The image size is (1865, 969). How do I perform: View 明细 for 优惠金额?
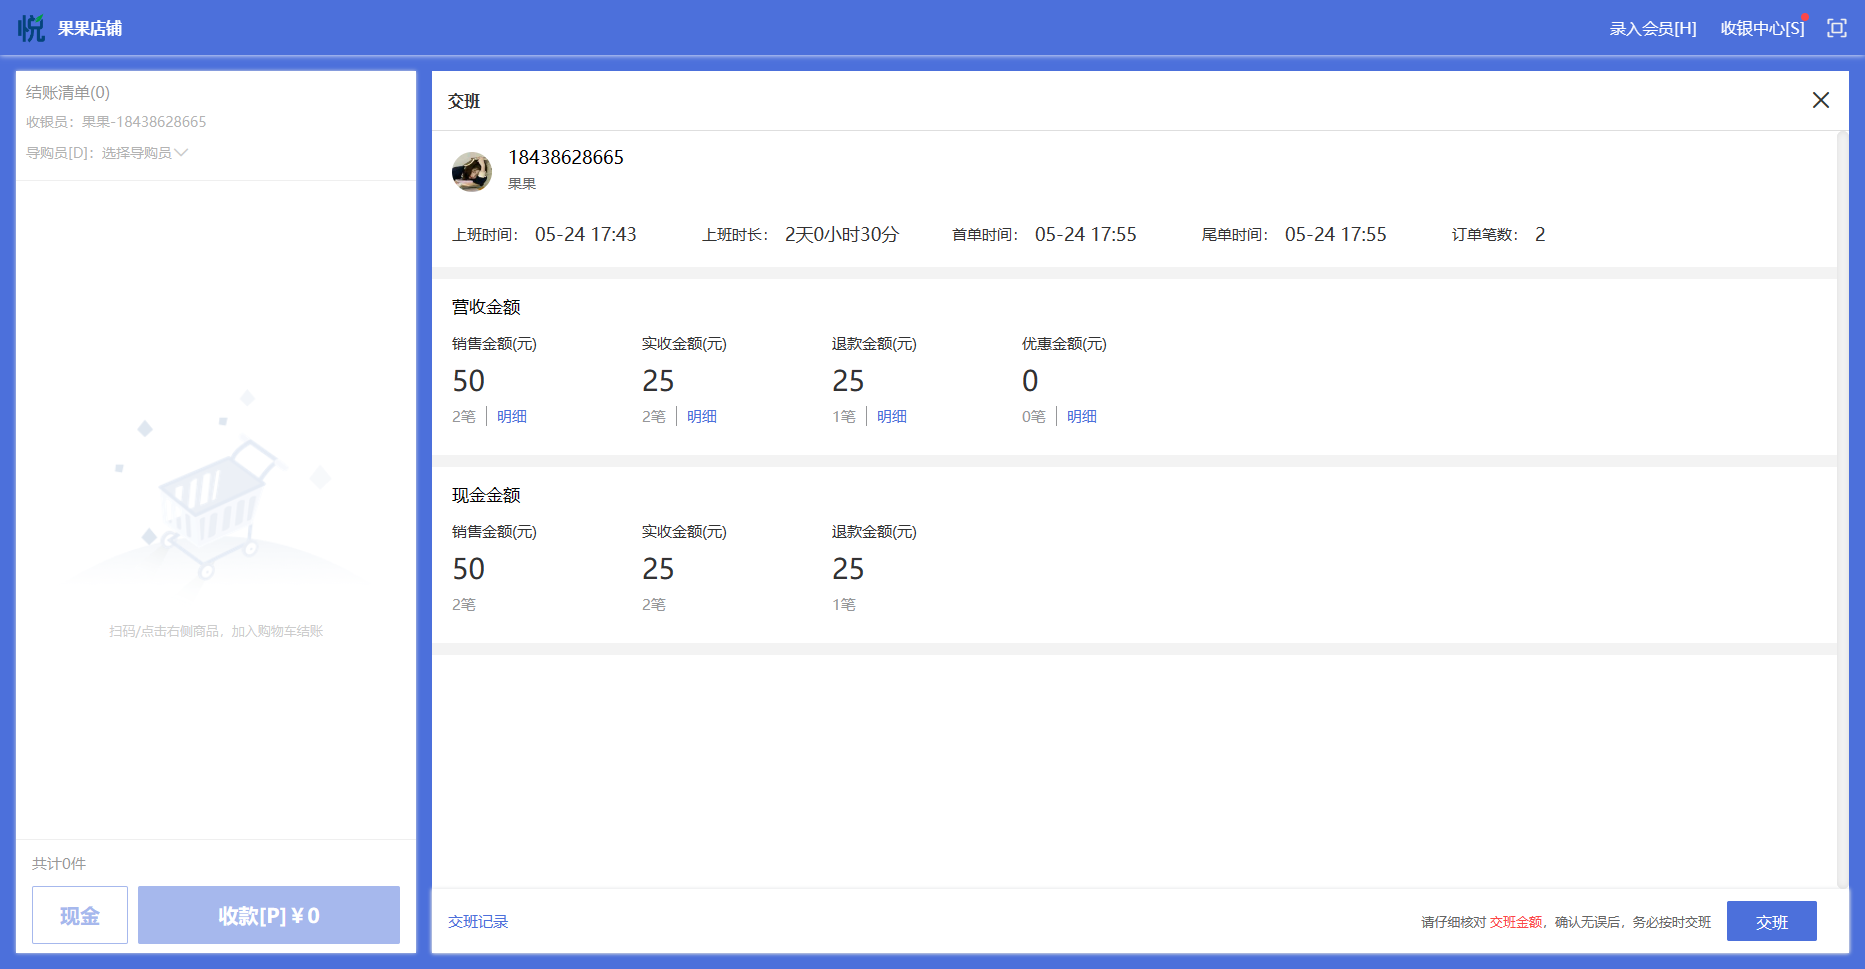coord(1082,416)
